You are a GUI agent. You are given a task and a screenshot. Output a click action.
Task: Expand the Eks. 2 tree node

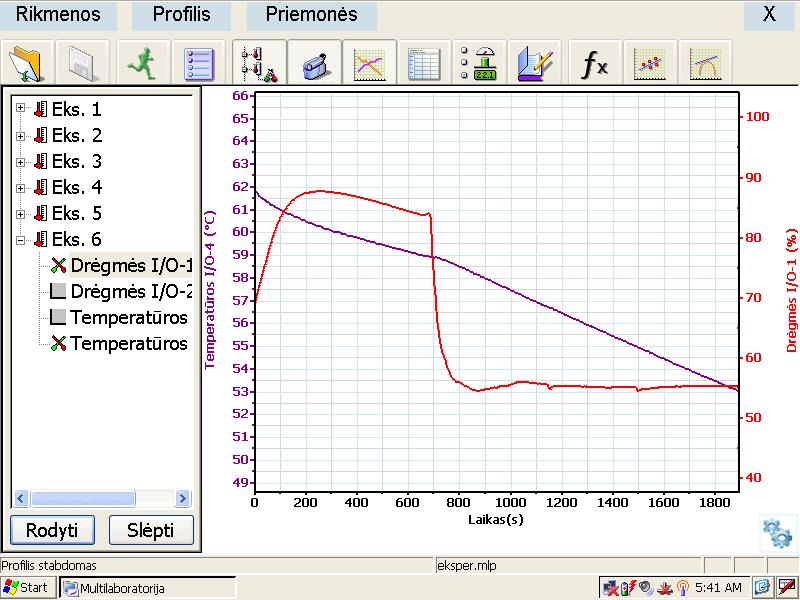pos(20,136)
